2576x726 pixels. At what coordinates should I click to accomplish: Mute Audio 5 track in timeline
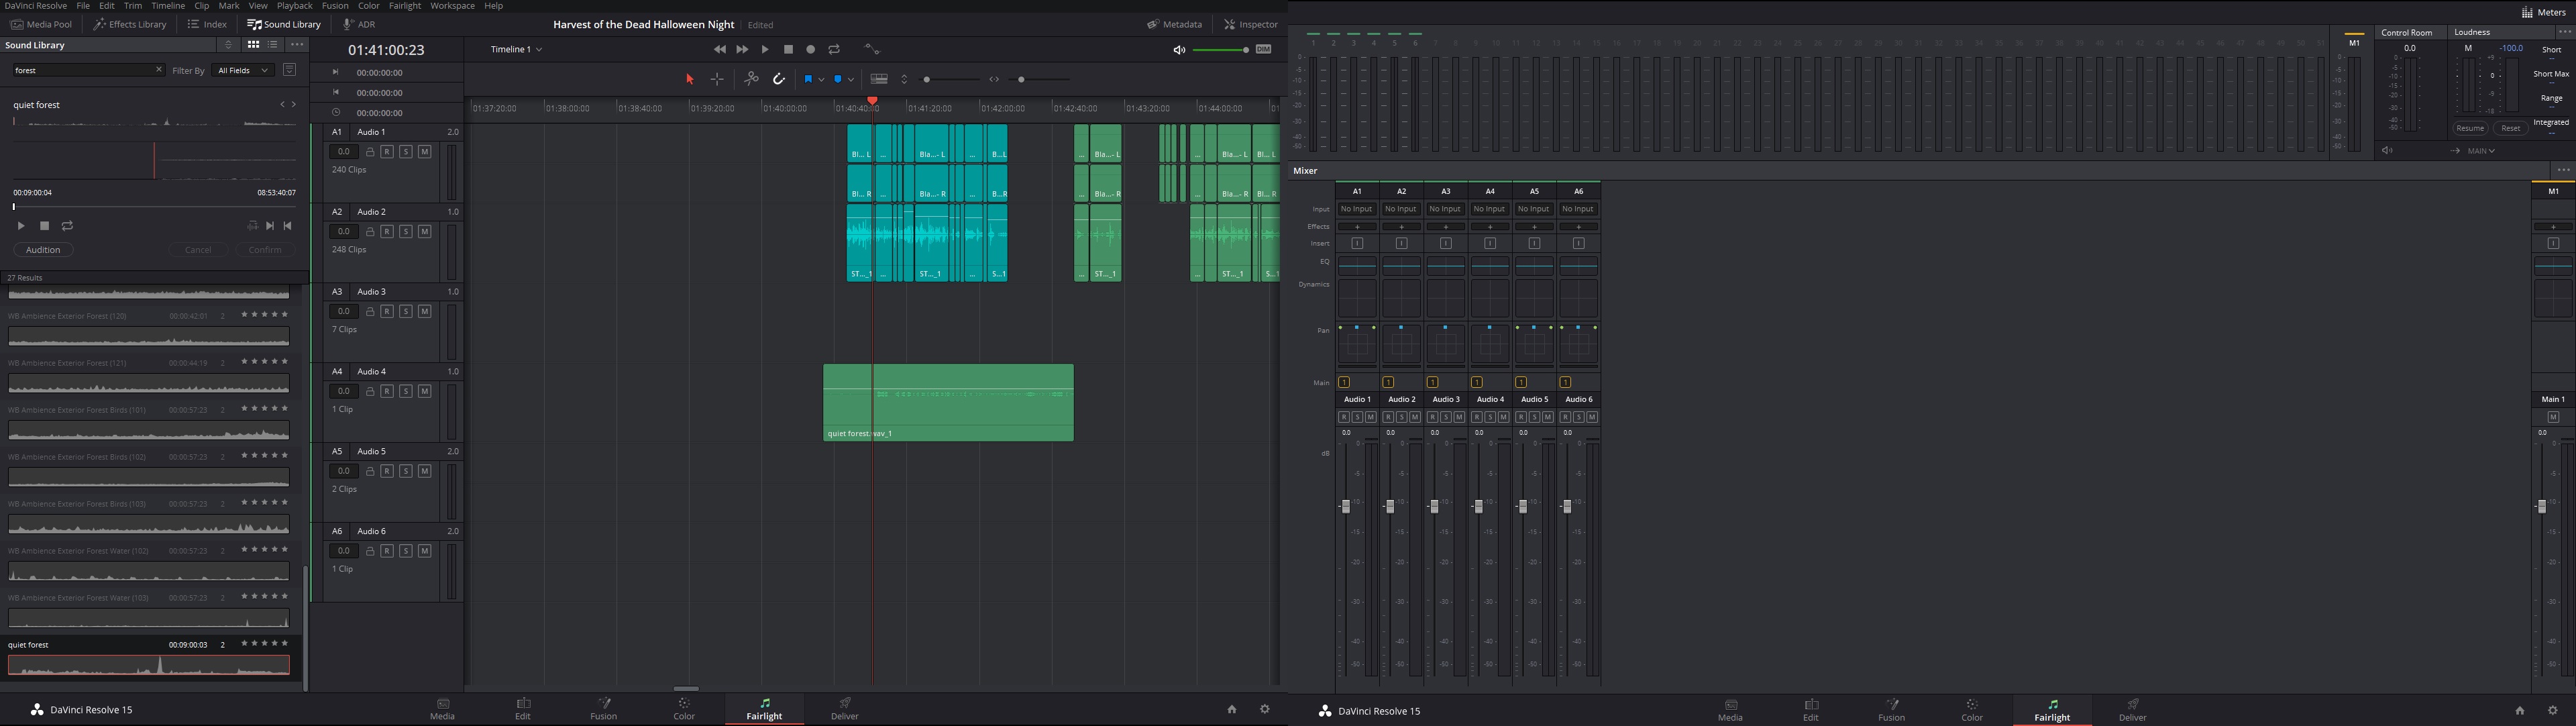424,471
